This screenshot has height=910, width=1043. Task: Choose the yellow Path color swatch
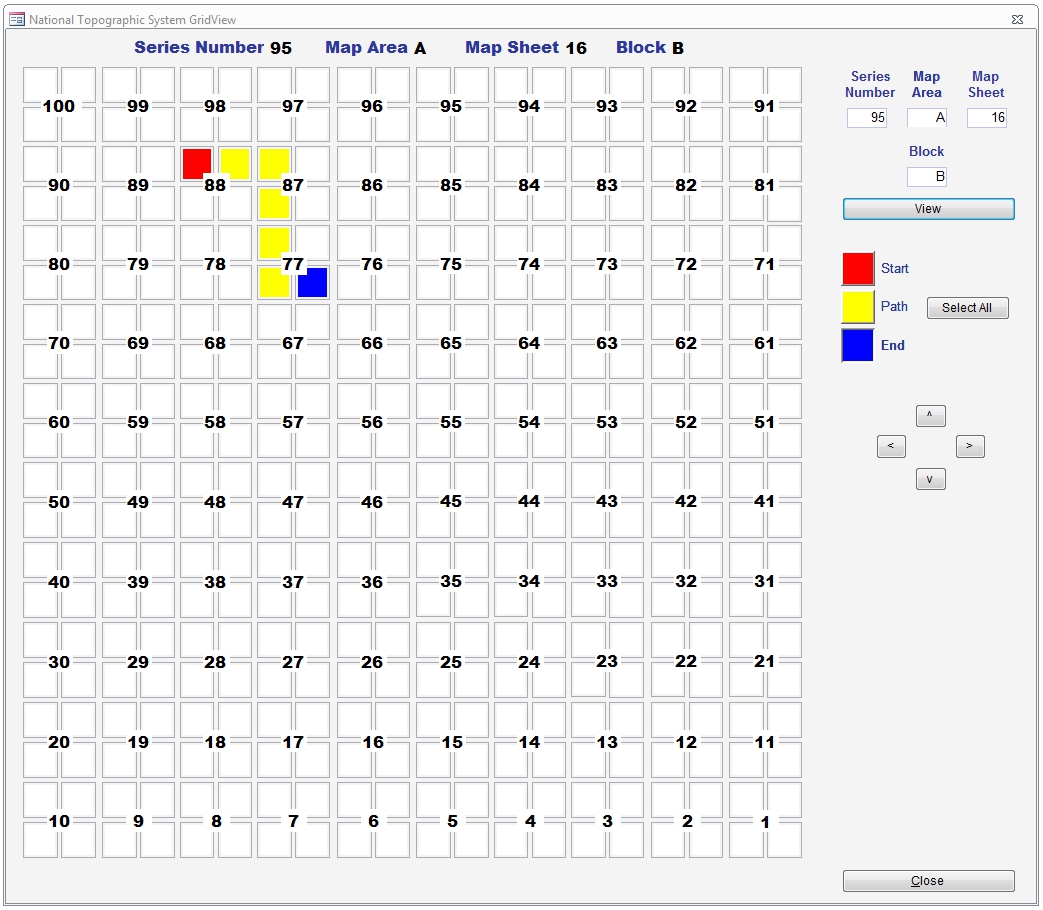858,307
